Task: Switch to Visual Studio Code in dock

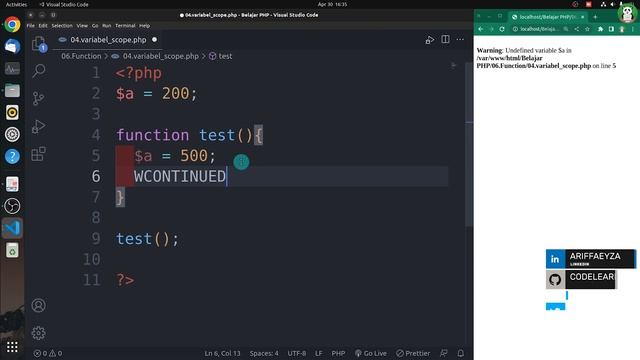Action: coord(12,228)
